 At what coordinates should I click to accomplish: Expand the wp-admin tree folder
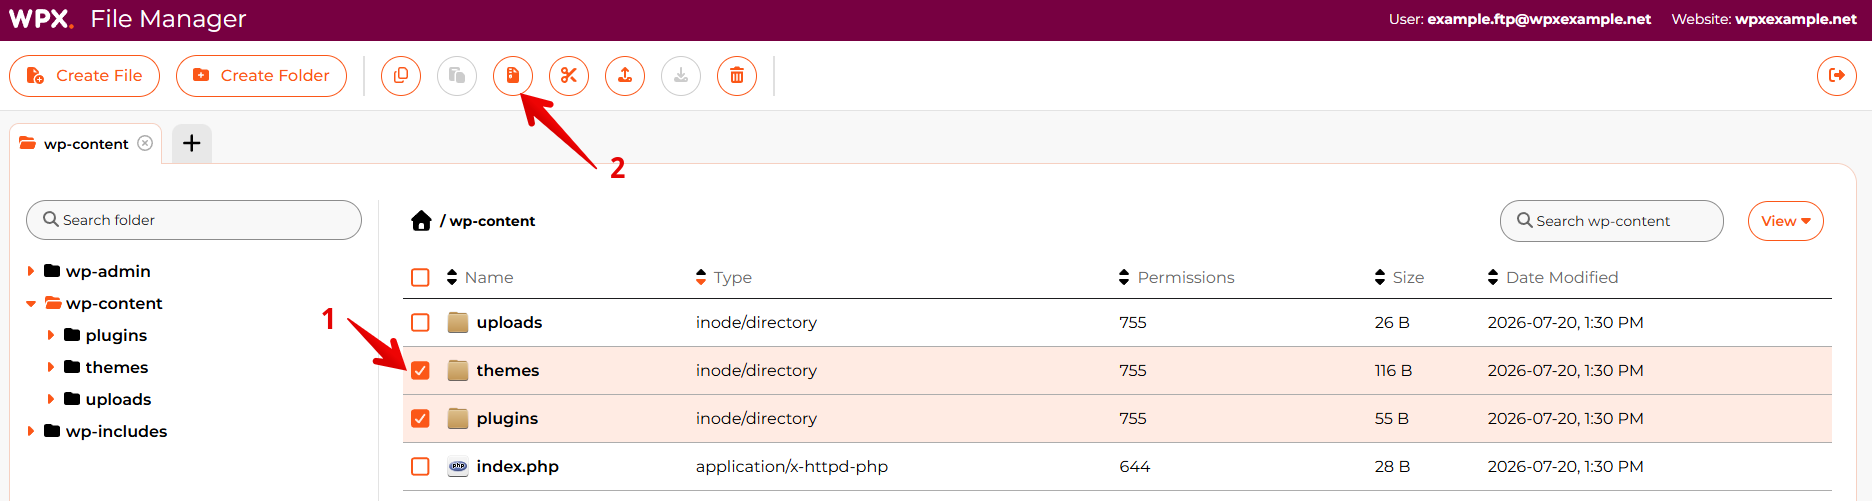coord(31,271)
